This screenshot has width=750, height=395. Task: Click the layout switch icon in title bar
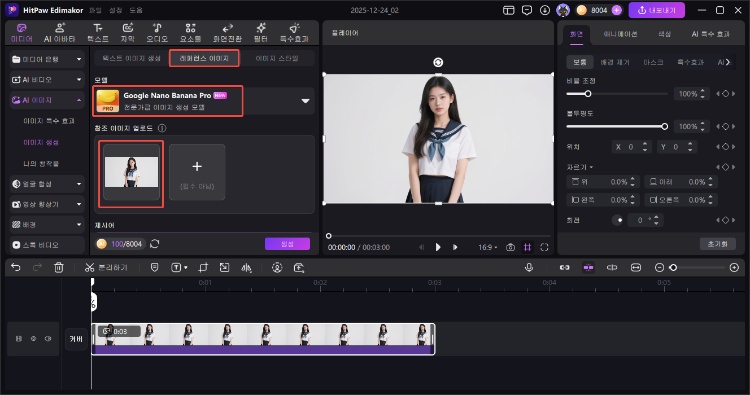pyautogui.click(x=508, y=10)
